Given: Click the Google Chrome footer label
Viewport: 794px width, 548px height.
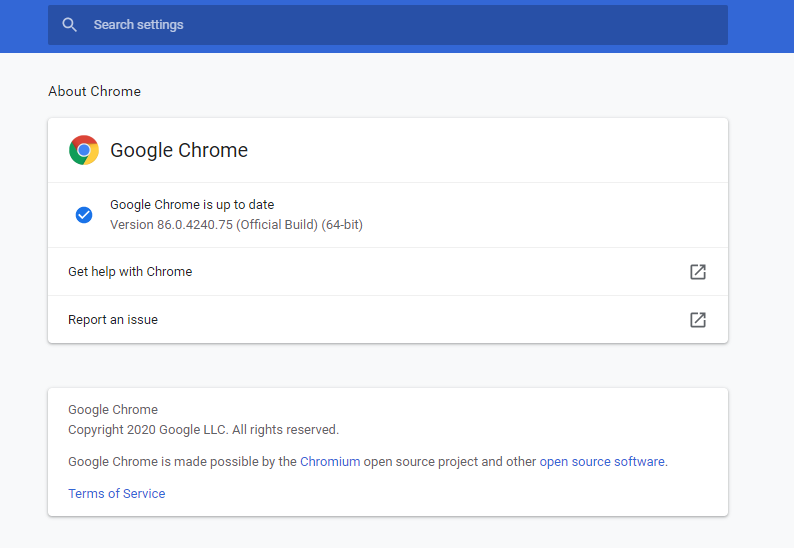Looking at the screenshot, I should click(x=113, y=410).
